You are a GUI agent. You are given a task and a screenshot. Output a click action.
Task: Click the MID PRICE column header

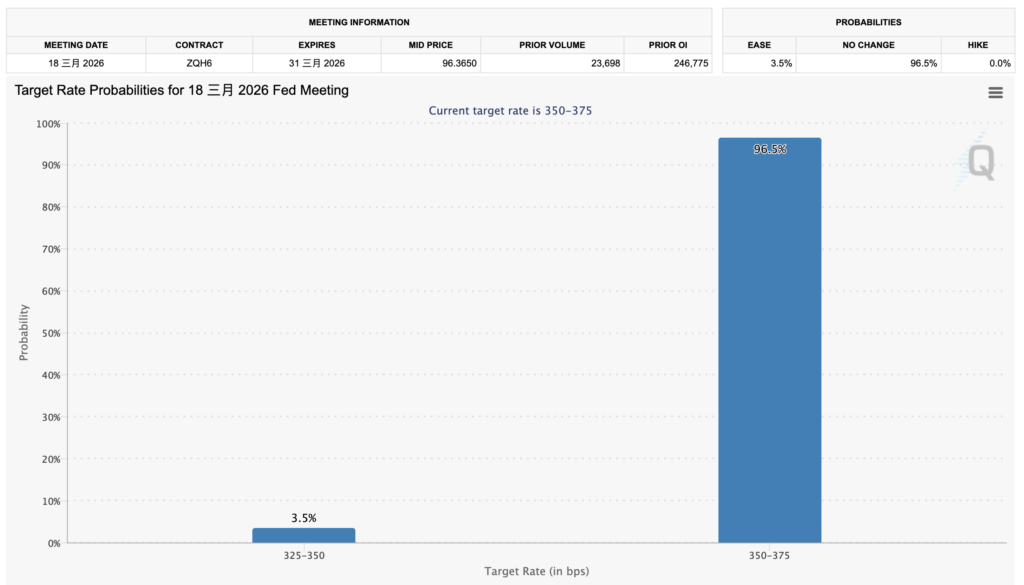tap(430, 45)
